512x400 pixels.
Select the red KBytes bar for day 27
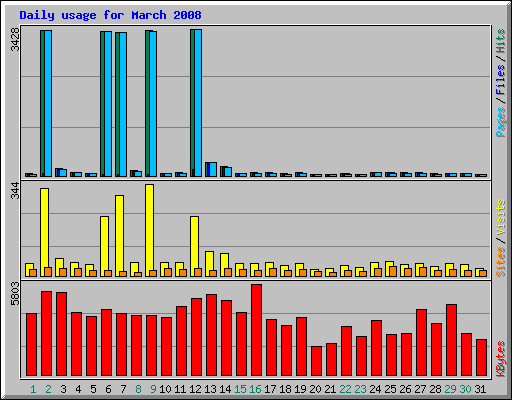pos(421,342)
